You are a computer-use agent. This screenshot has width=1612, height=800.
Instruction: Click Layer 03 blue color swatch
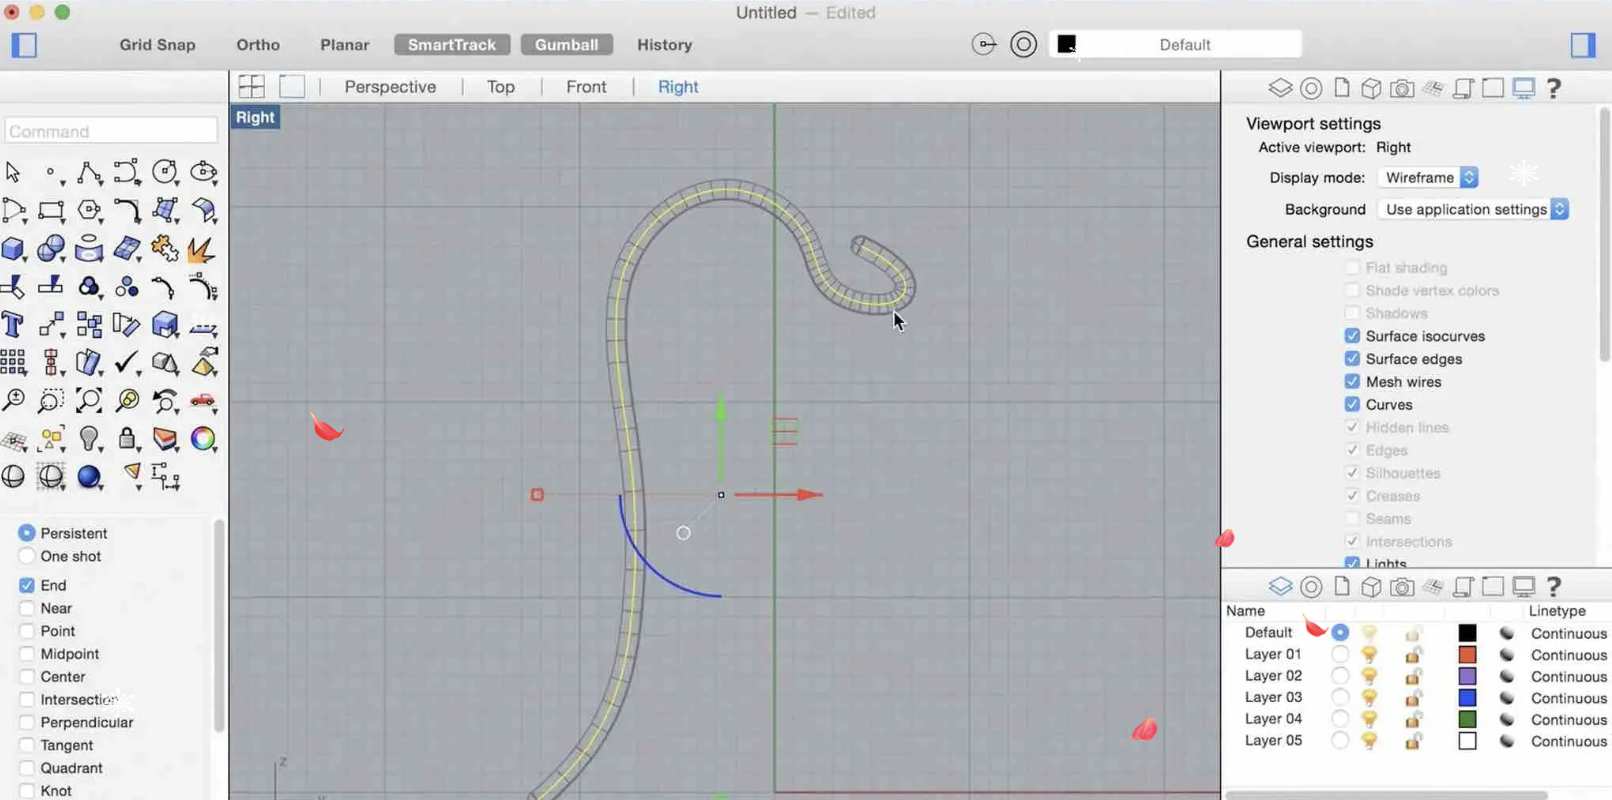[x=1467, y=698]
